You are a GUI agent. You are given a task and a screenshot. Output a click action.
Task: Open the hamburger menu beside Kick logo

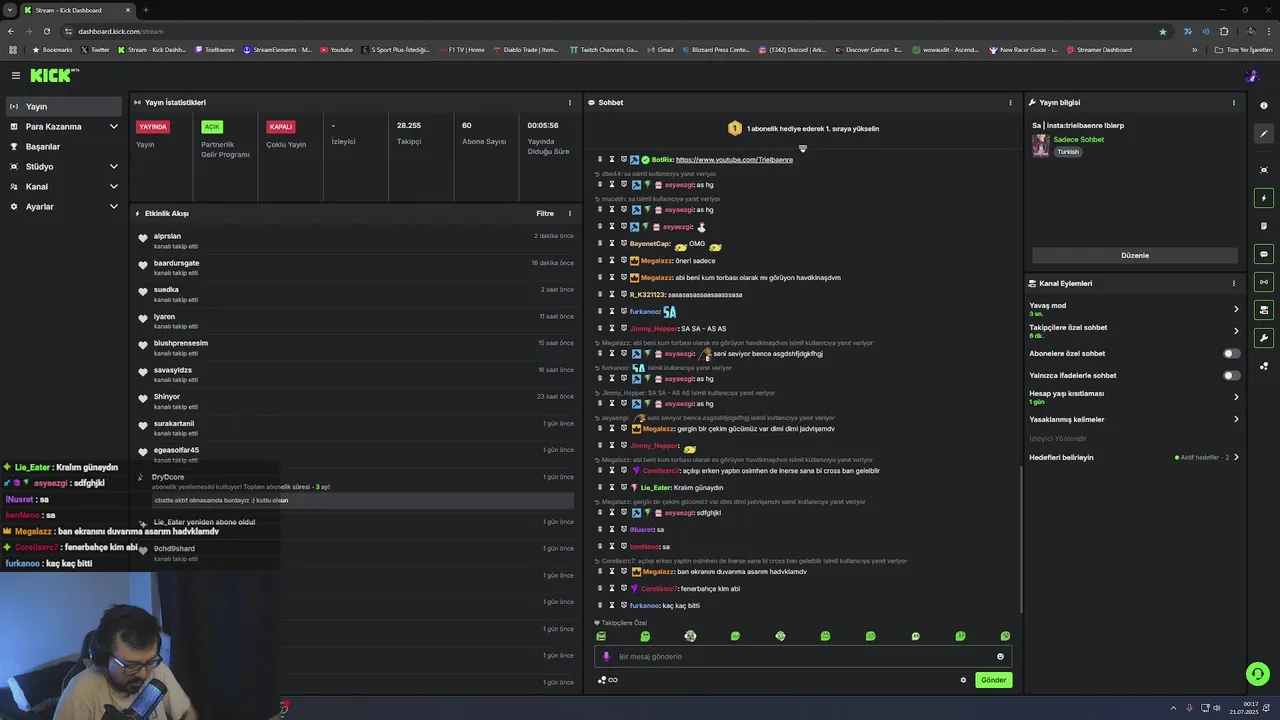coord(15,75)
